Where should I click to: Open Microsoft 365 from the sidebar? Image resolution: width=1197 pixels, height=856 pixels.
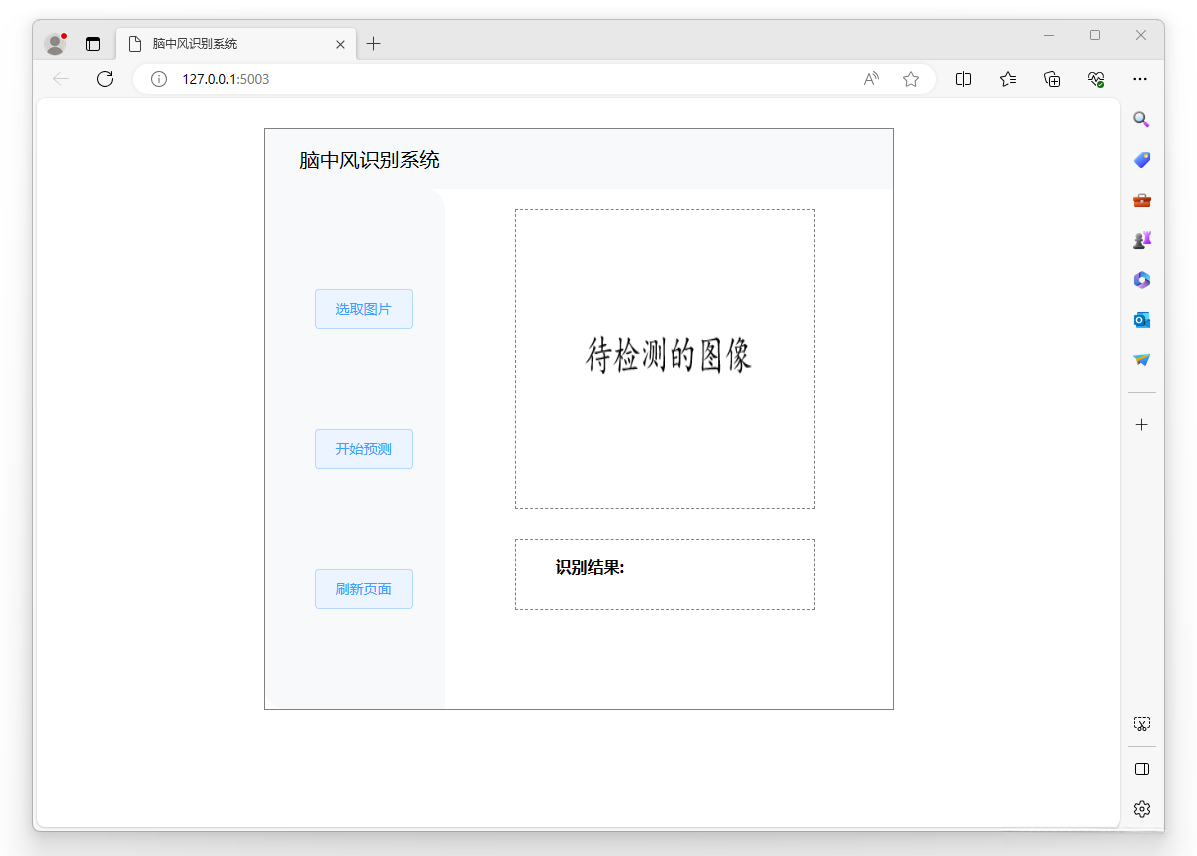[1141, 279]
